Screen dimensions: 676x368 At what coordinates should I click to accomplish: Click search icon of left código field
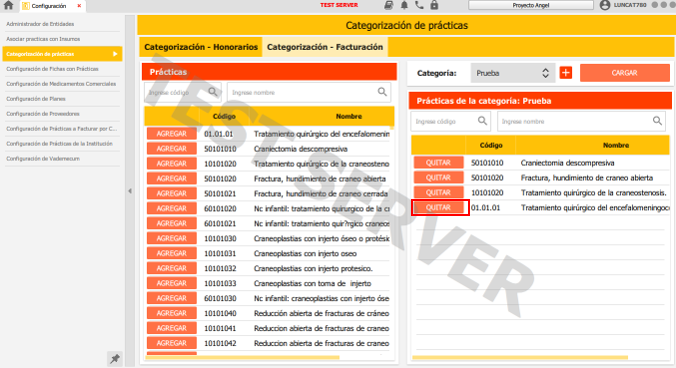tap(213, 92)
